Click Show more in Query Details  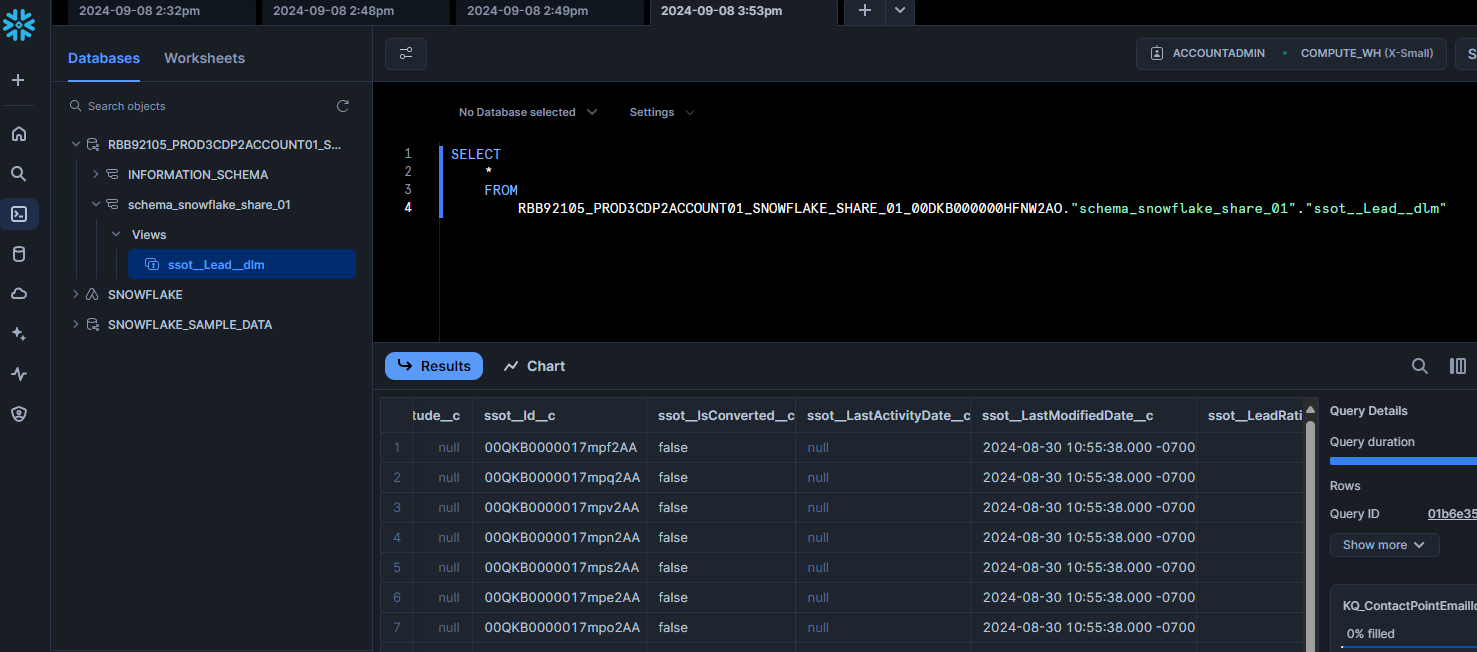tap(1384, 545)
